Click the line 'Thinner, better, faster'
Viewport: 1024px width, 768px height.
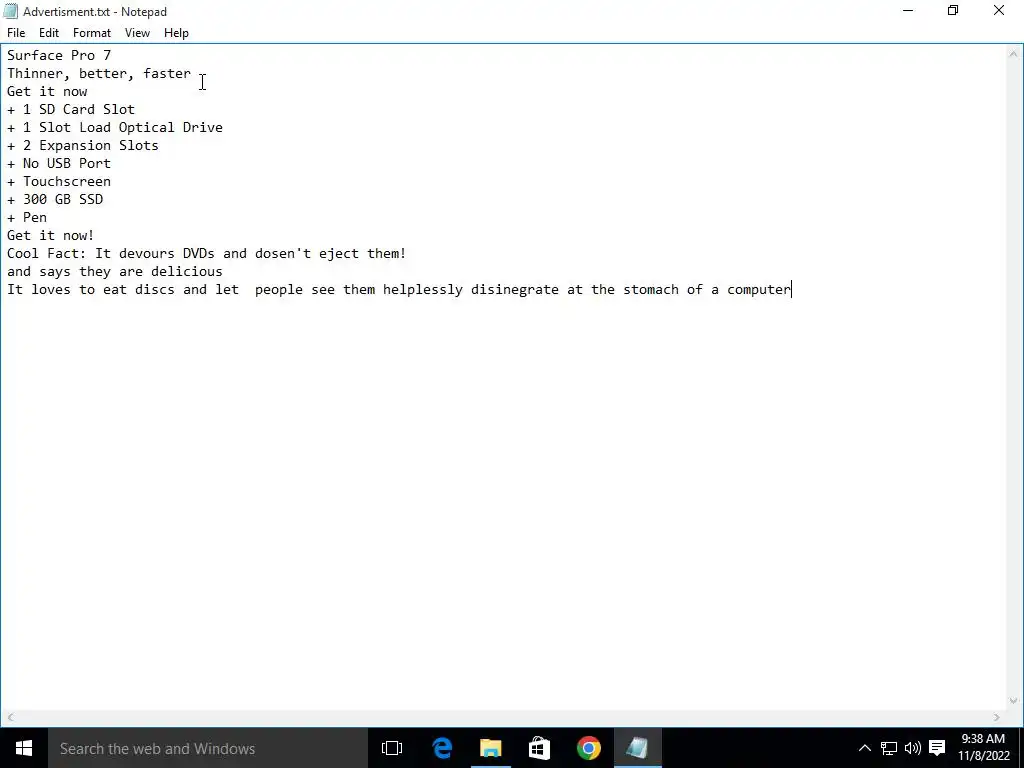click(x=99, y=73)
